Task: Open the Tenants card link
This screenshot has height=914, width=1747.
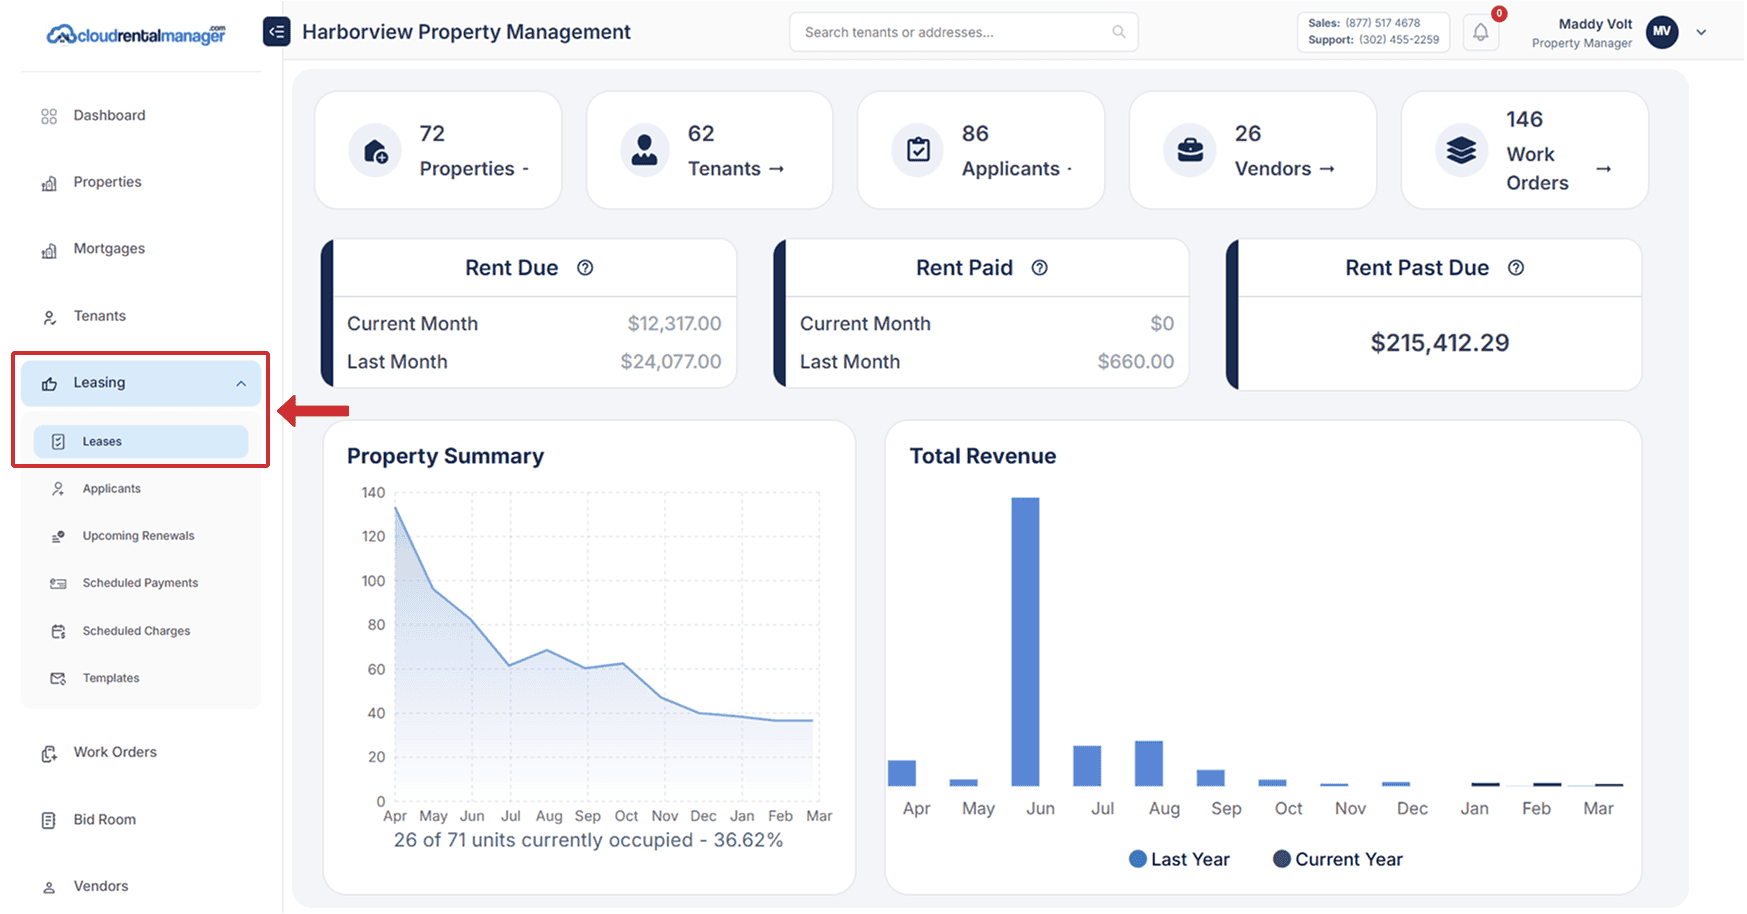Action: coord(735,169)
